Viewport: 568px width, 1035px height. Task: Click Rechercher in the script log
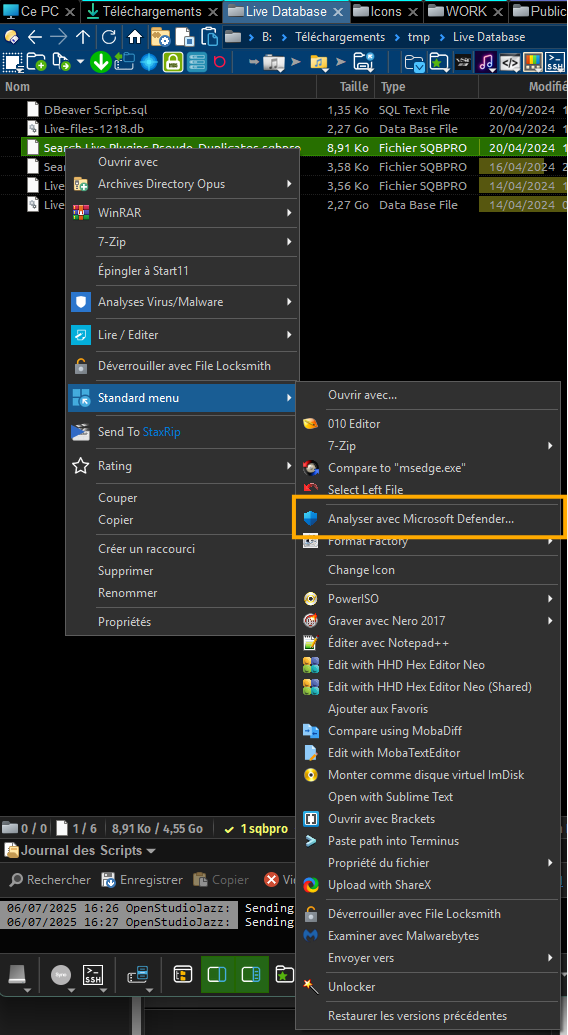[50, 880]
